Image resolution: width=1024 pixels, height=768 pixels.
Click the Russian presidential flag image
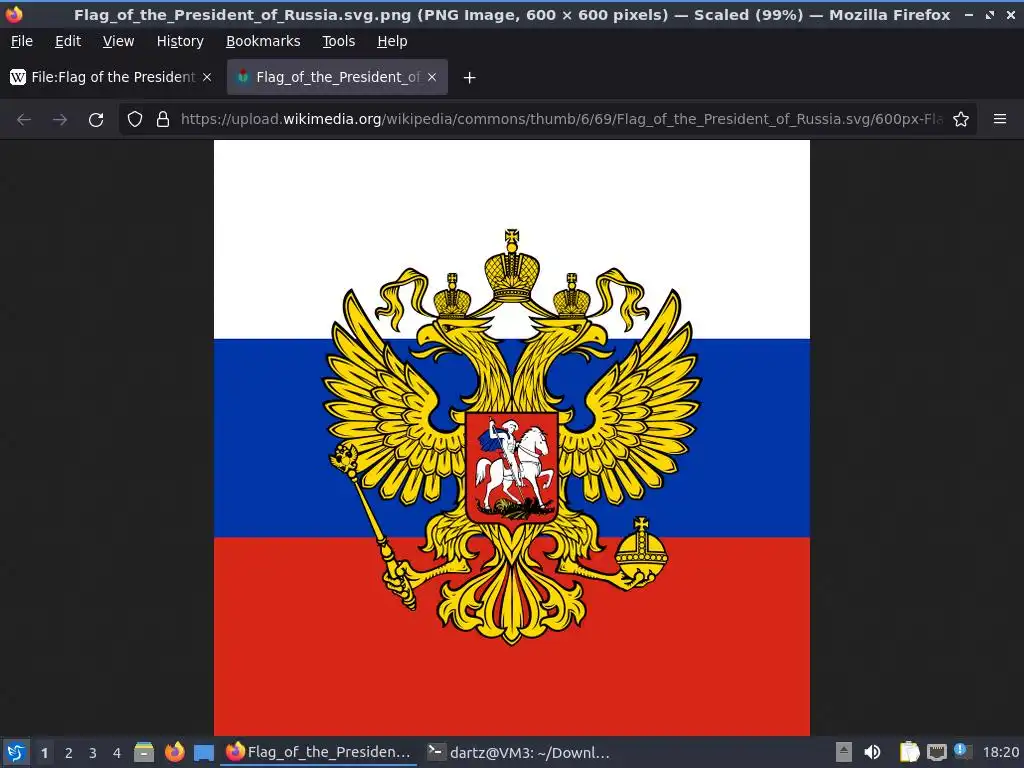[x=512, y=438]
